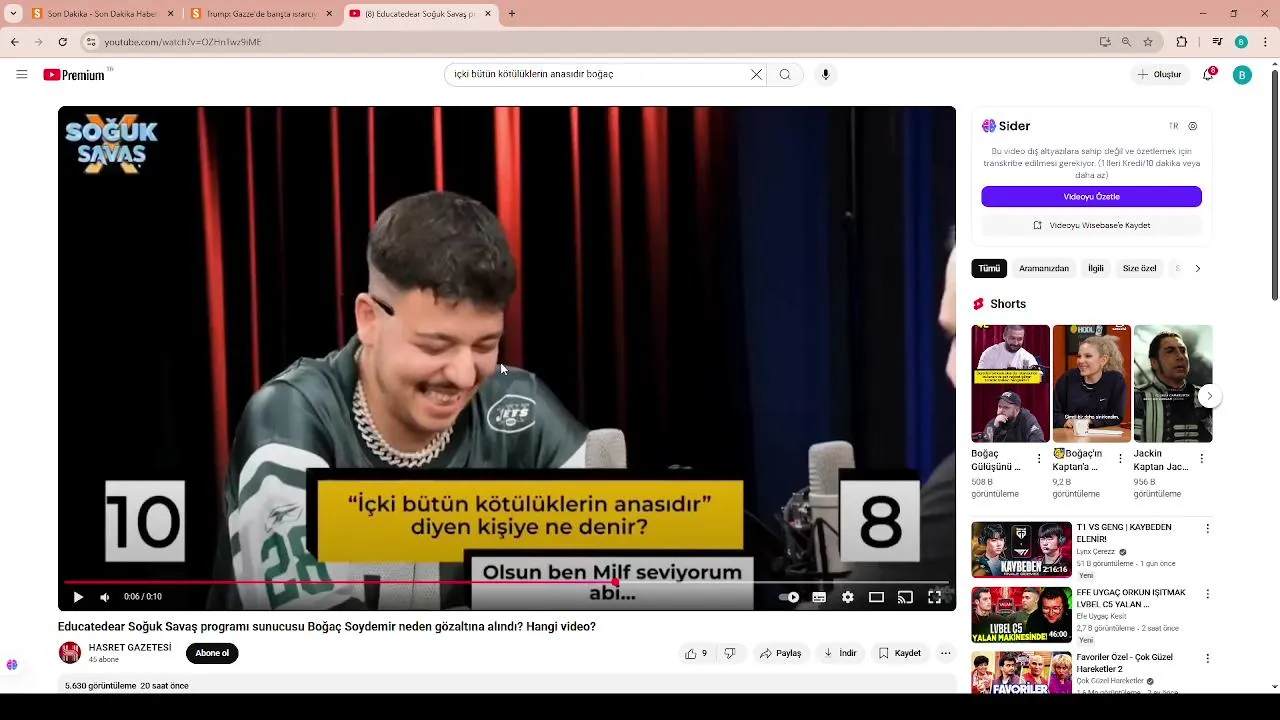The image size is (1280, 720).
Task: Go back in browser history
Action: pos(14,42)
